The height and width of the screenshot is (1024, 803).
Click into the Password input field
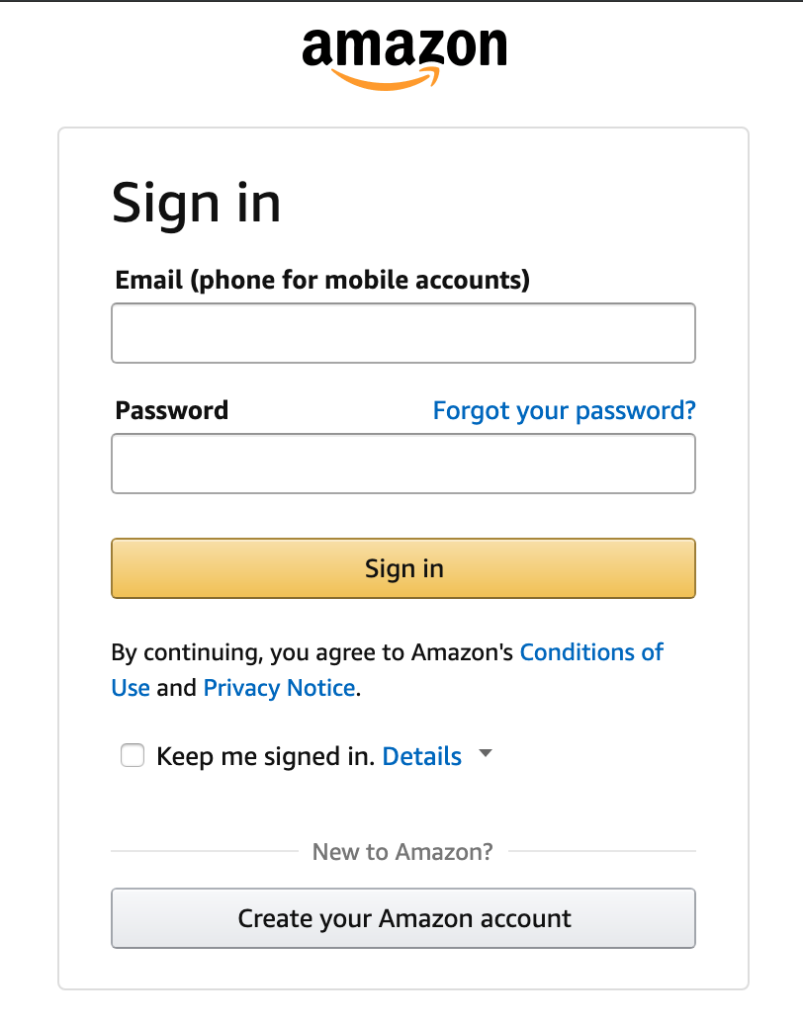click(x=403, y=463)
